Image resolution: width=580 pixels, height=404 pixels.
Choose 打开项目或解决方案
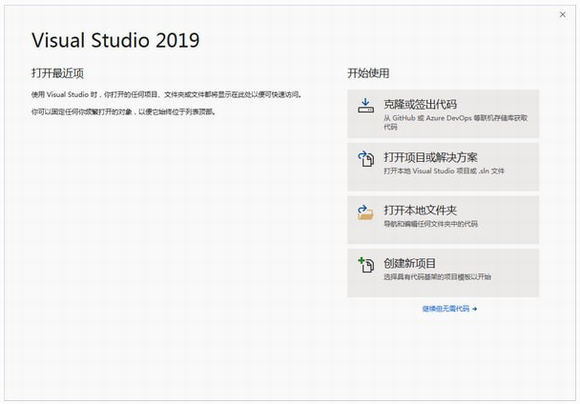click(x=443, y=167)
